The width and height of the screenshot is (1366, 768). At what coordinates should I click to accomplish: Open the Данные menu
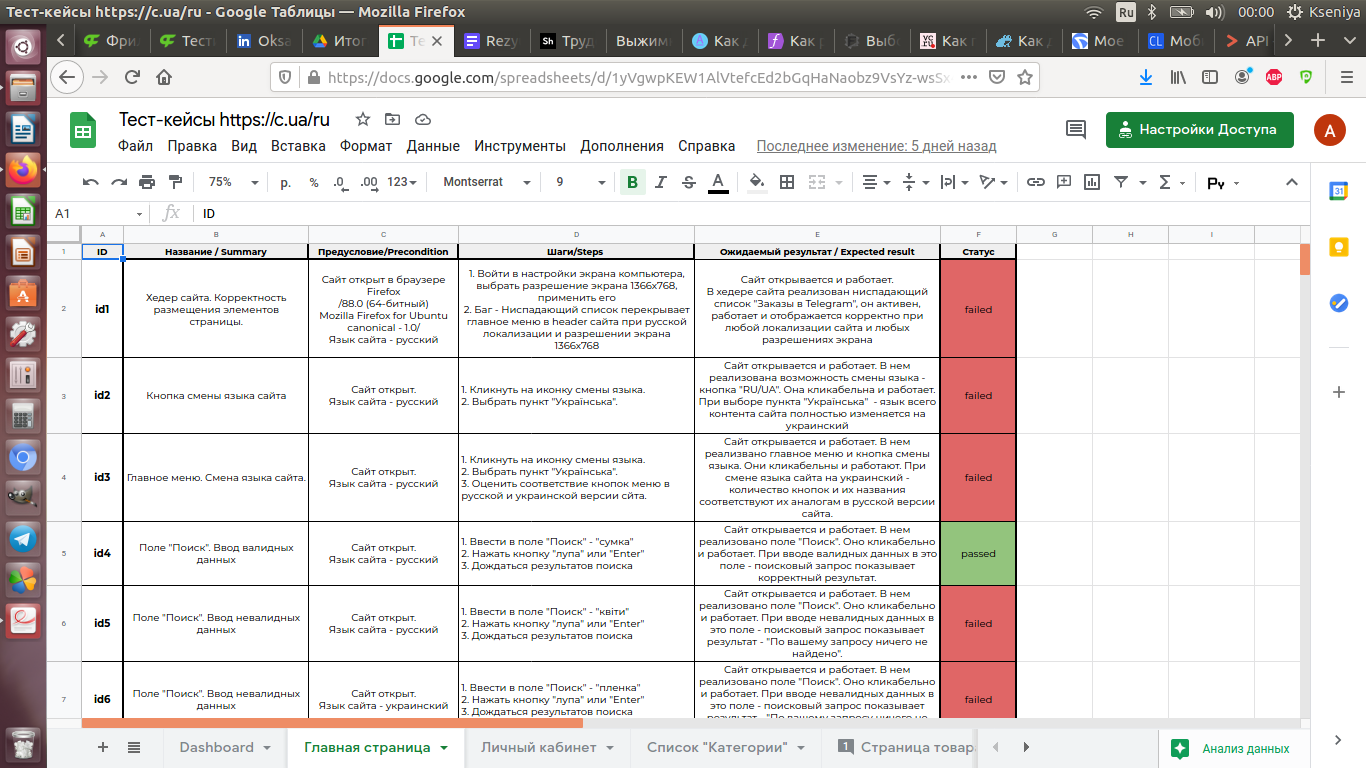pyautogui.click(x=433, y=146)
